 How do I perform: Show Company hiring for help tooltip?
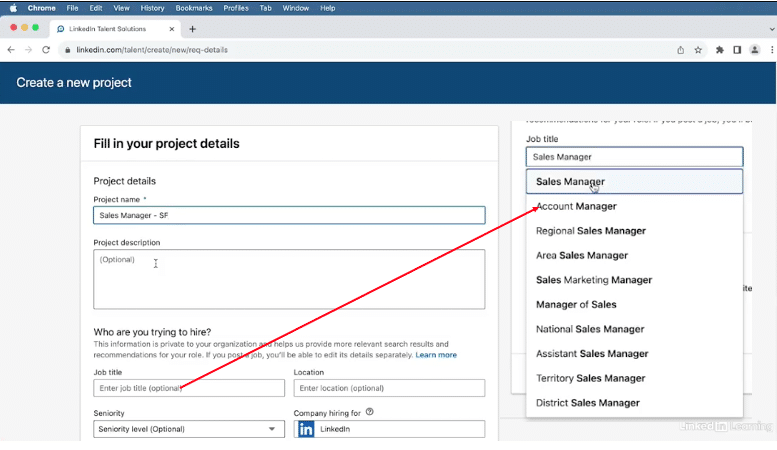pos(370,412)
